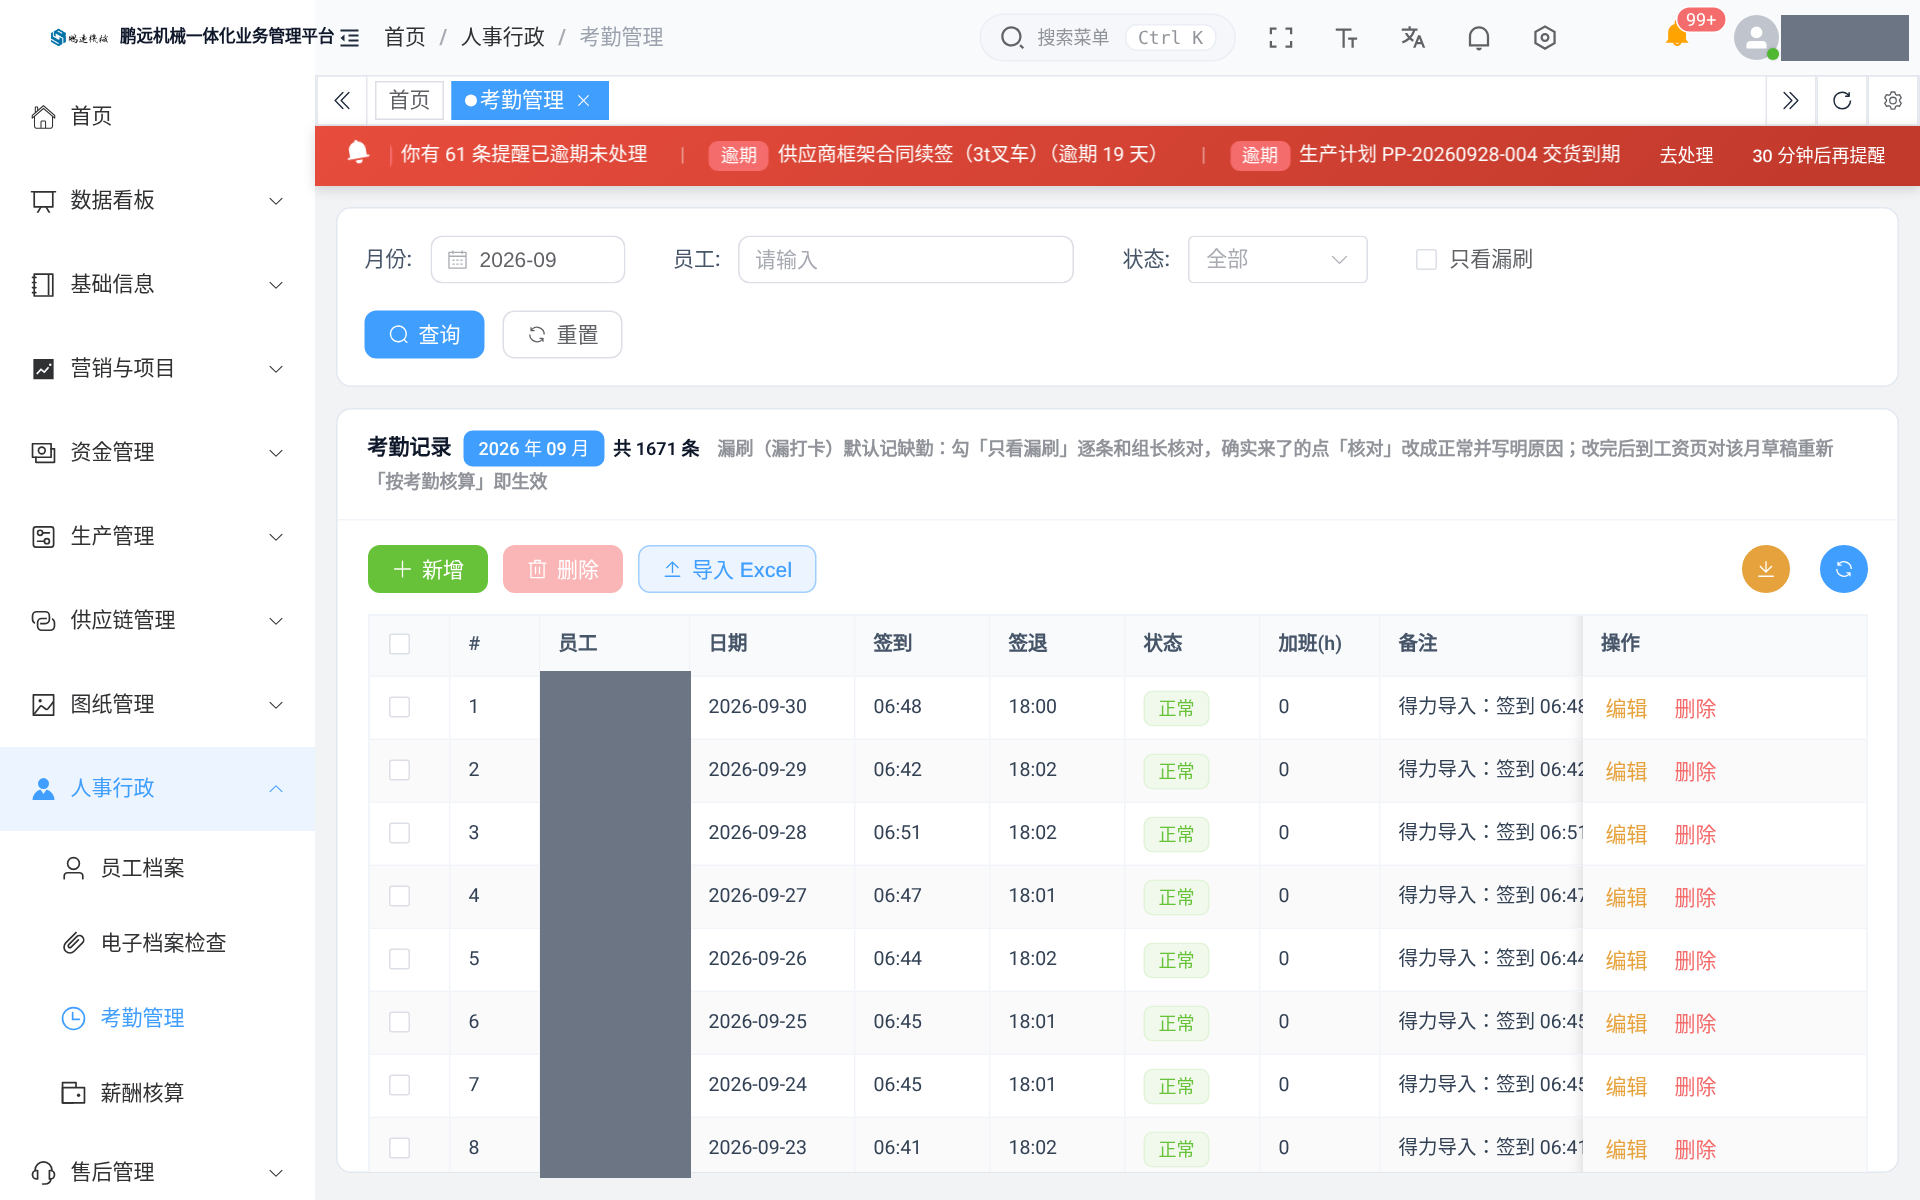Viewport: 1920px width, 1200px height.
Task: Enter fullscreen mode icon
Action: coord(1280,38)
